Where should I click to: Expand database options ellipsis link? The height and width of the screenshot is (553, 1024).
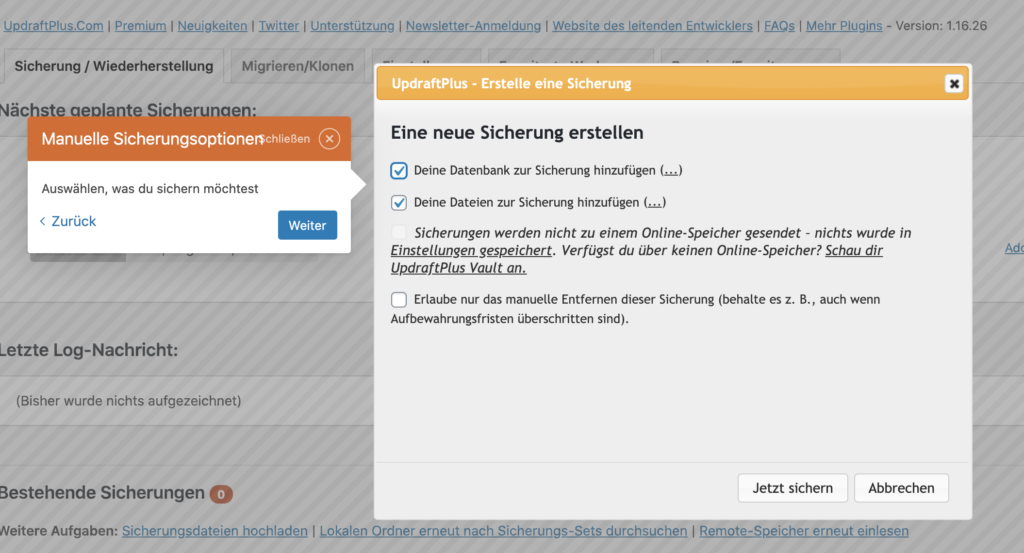pos(671,170)
